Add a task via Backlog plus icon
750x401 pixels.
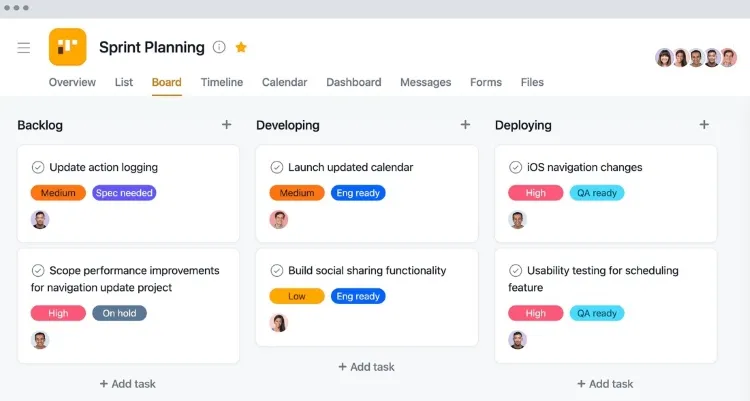226,125
